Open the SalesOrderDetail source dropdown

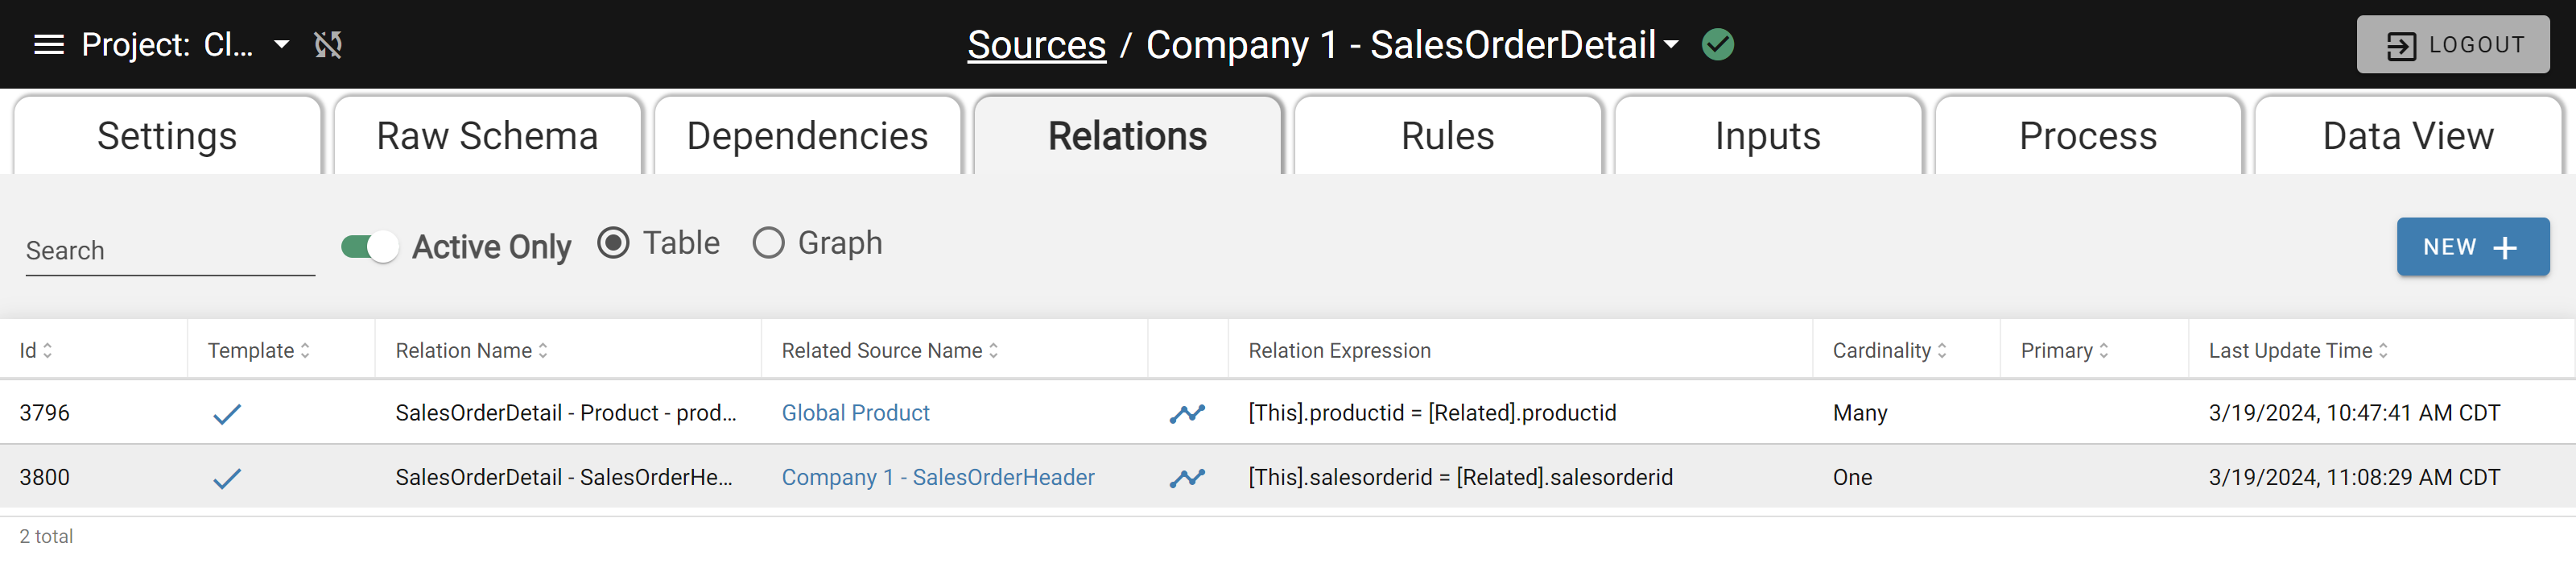tap(1671, 44)
